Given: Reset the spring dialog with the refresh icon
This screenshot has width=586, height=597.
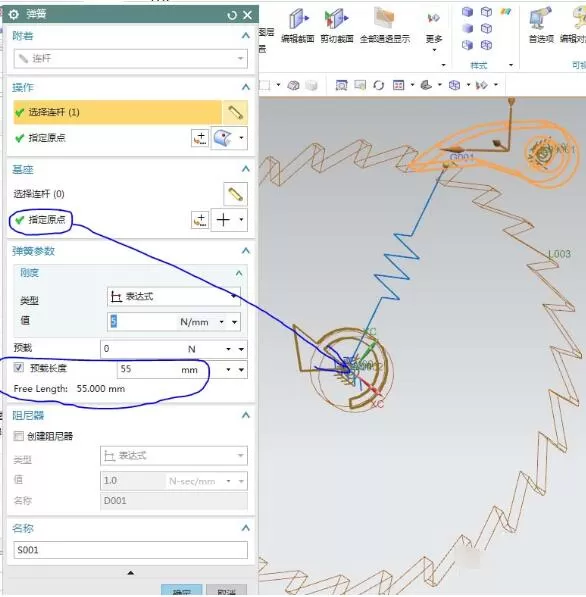Looking at the screenshot, I should tap(232, 15).
